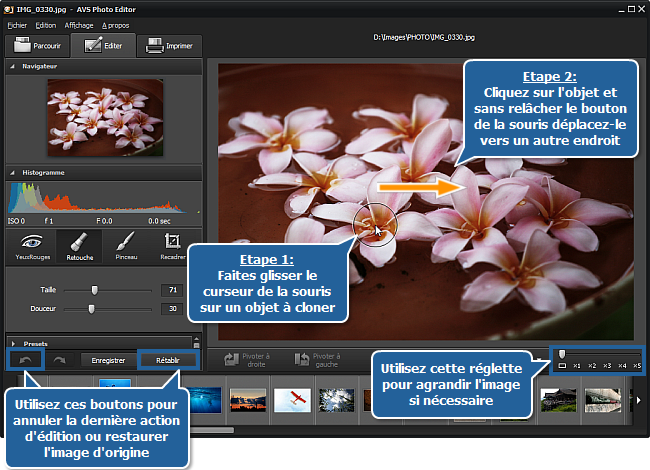This screenshot has width=650, height=470.
Task: Click the Taille slider handle
Action: (x=94, y=290)
